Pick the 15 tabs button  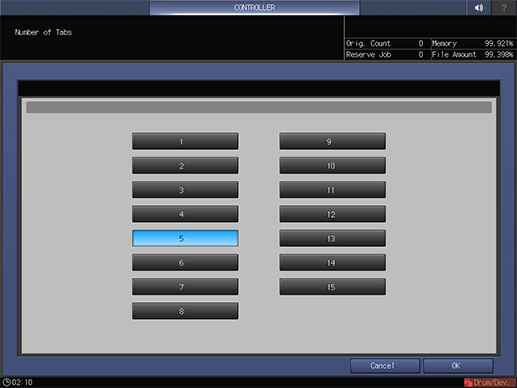click(x=333, y=287)
